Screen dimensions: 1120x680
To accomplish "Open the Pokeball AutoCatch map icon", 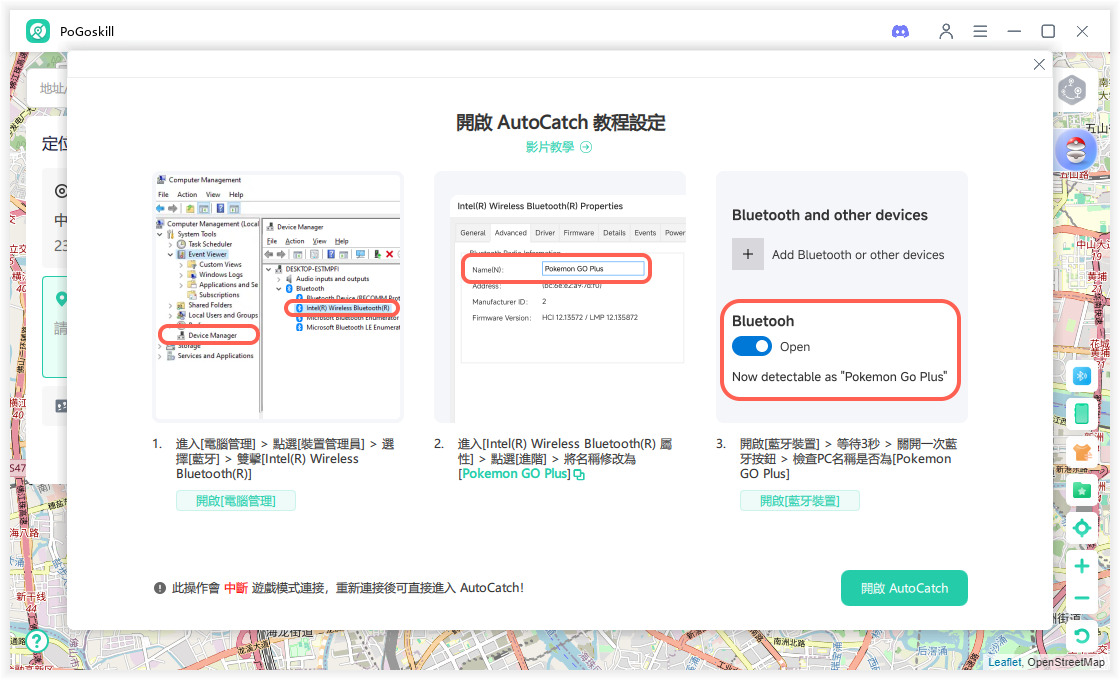I will 1076,150.
